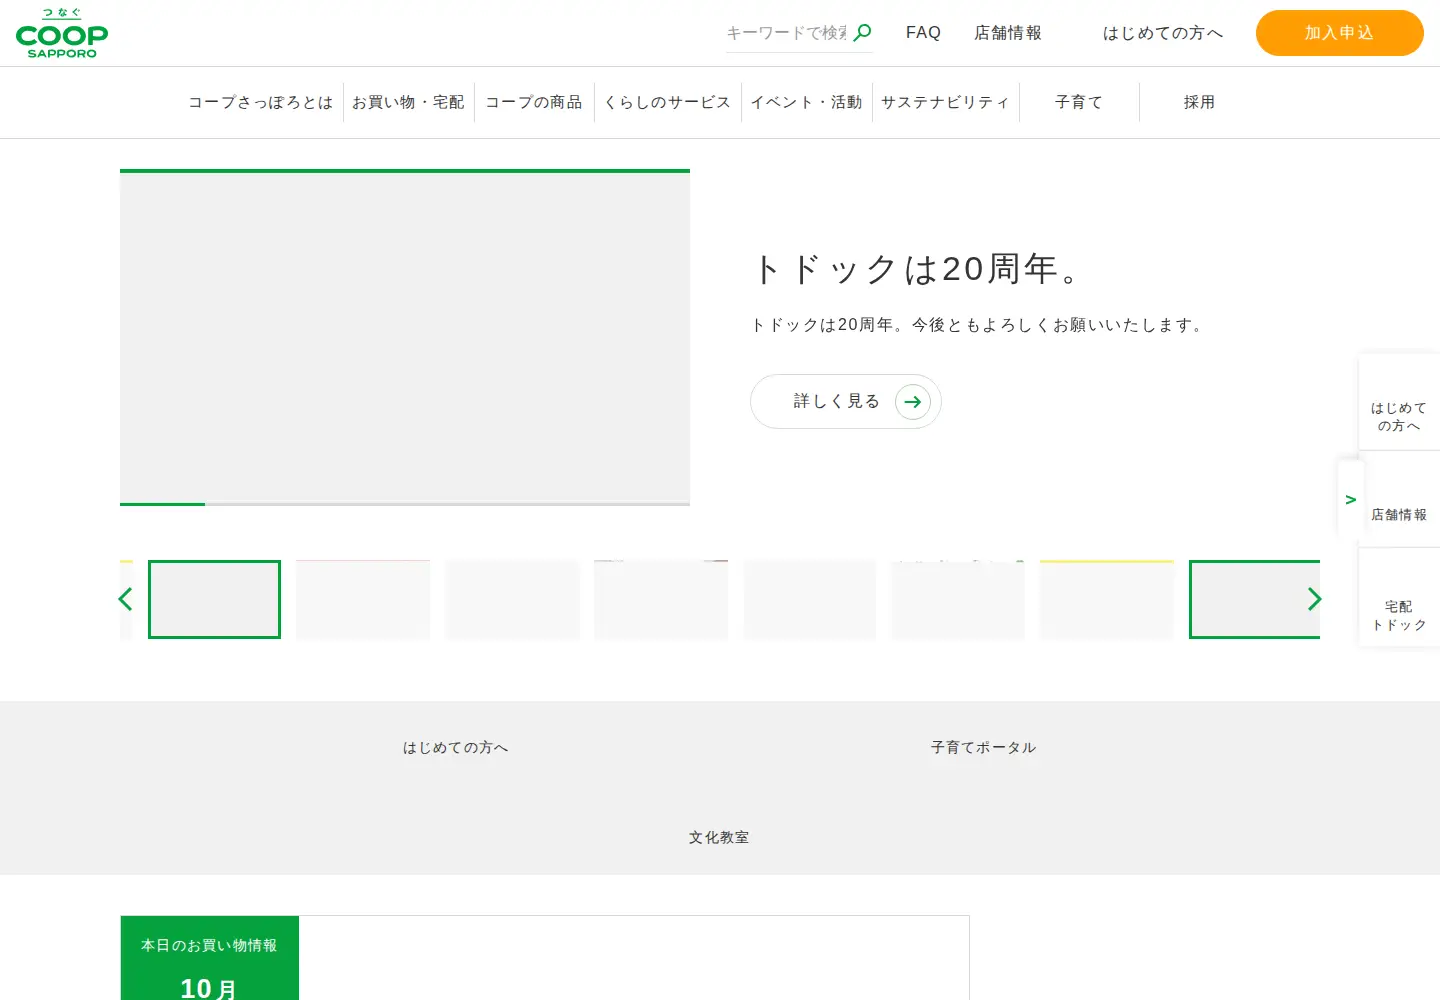Click side panel 宅配トドック shortcut

click(1399, 597)
